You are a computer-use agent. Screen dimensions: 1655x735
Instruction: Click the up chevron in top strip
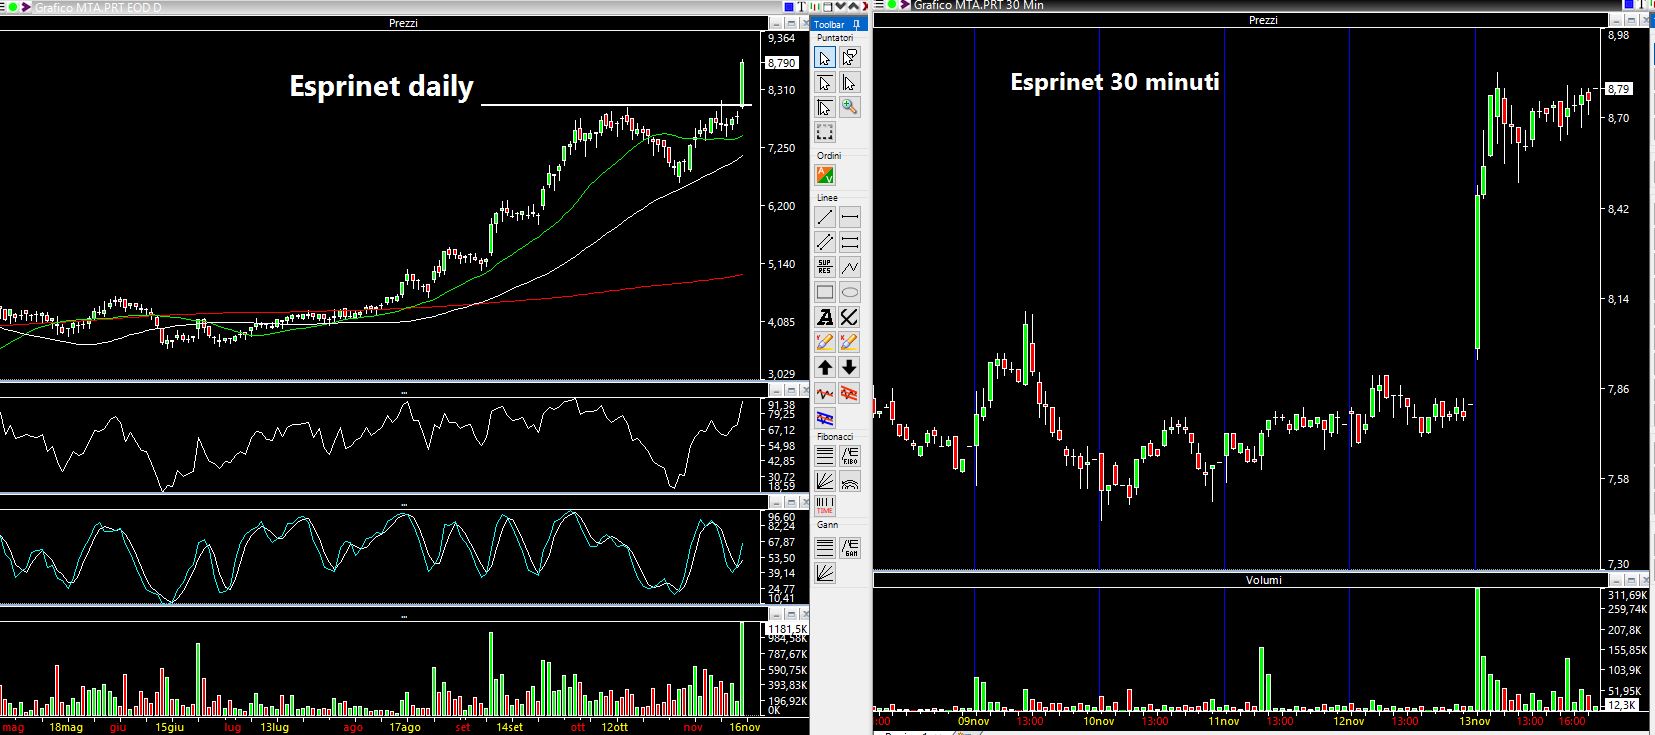(853, 6)
